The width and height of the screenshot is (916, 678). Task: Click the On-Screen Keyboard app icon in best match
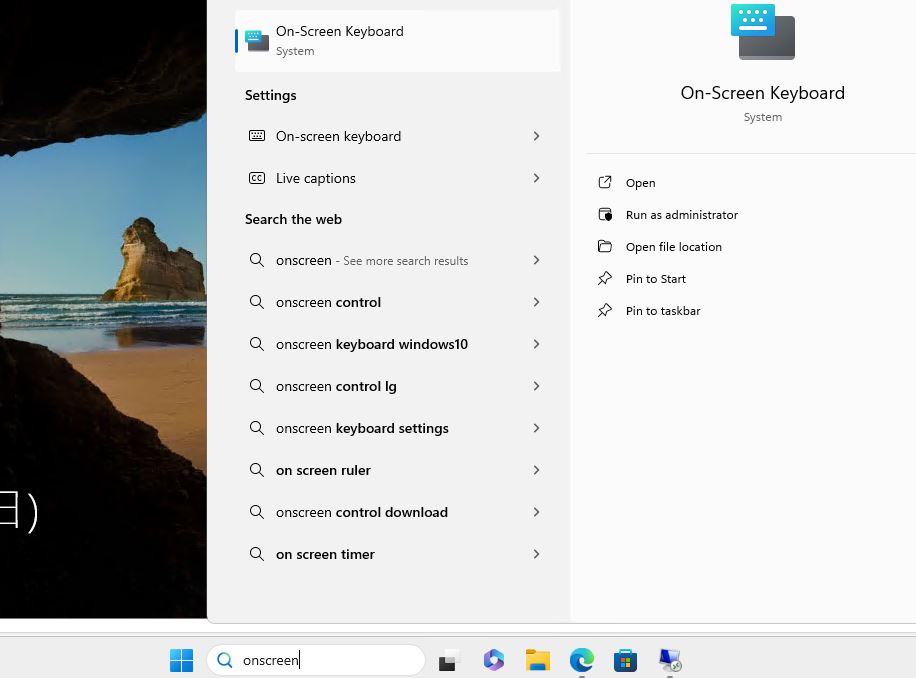256,41
